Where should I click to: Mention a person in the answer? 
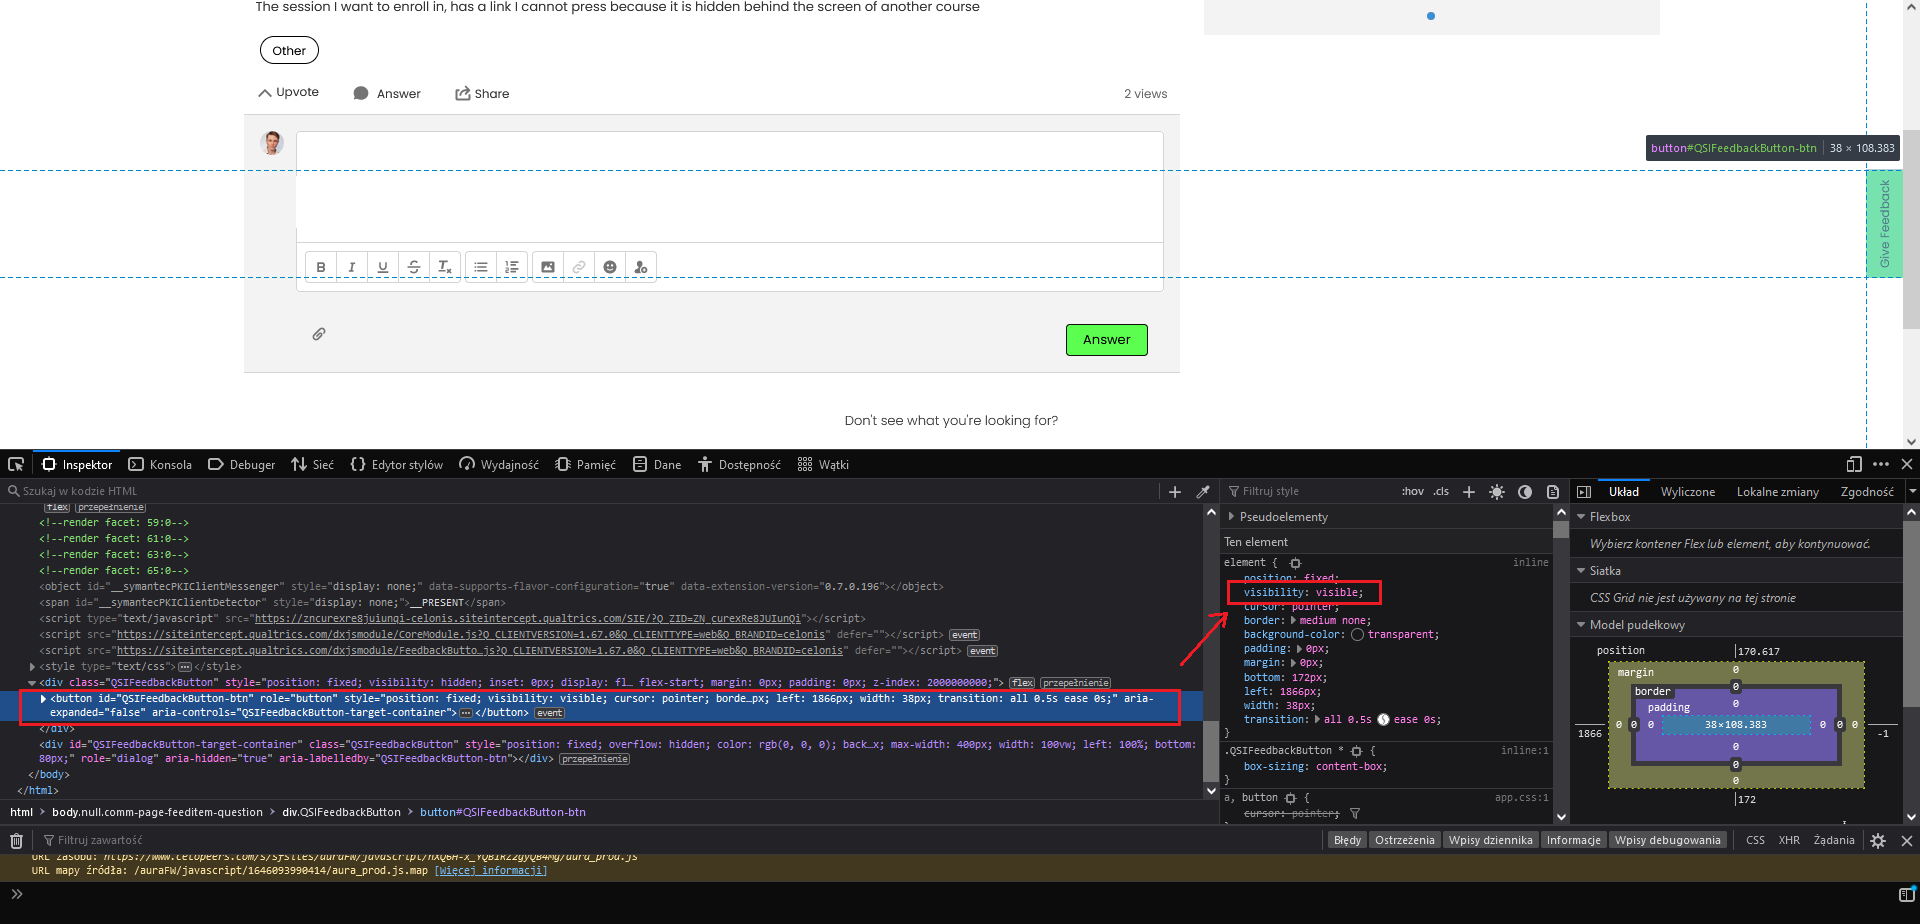pyautogui.click(x=641, y=267)
